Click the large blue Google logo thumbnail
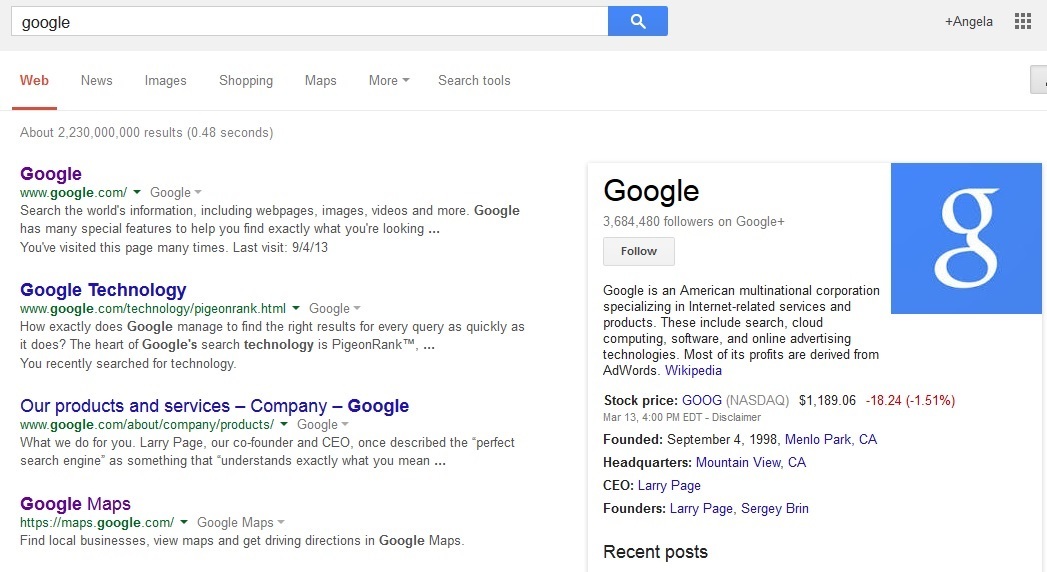The width and height of the screenshot is (1047, 572). [x=966, y=238]
